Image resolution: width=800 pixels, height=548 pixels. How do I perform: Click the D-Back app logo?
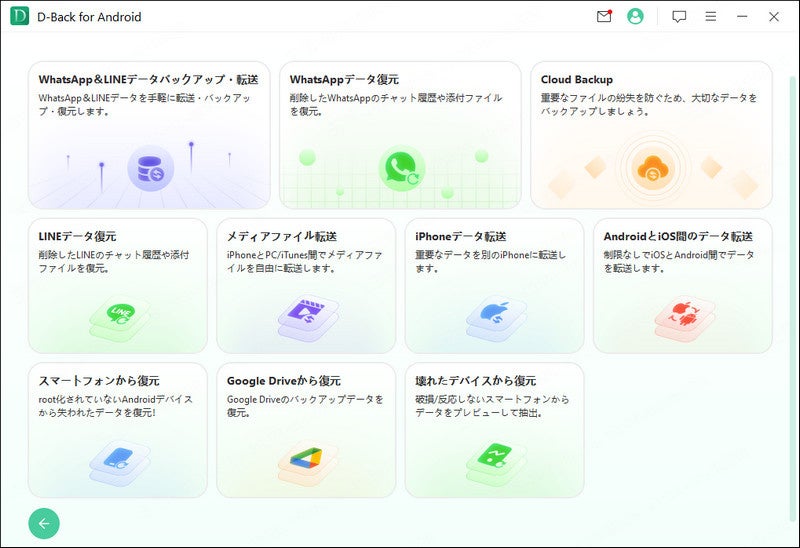[19, 16]
